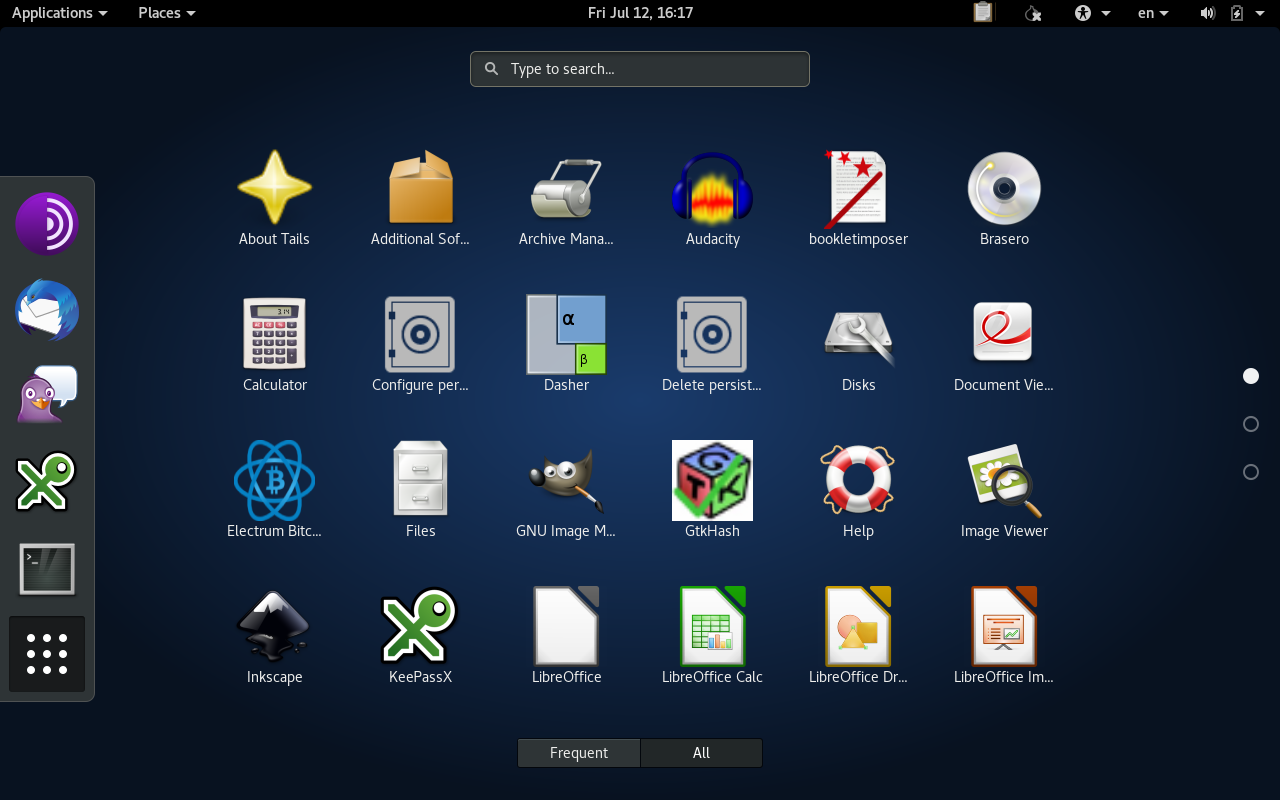Launch Pidgin messenger from the dock
Viewport: 1280px width, 800px height.
47,396
